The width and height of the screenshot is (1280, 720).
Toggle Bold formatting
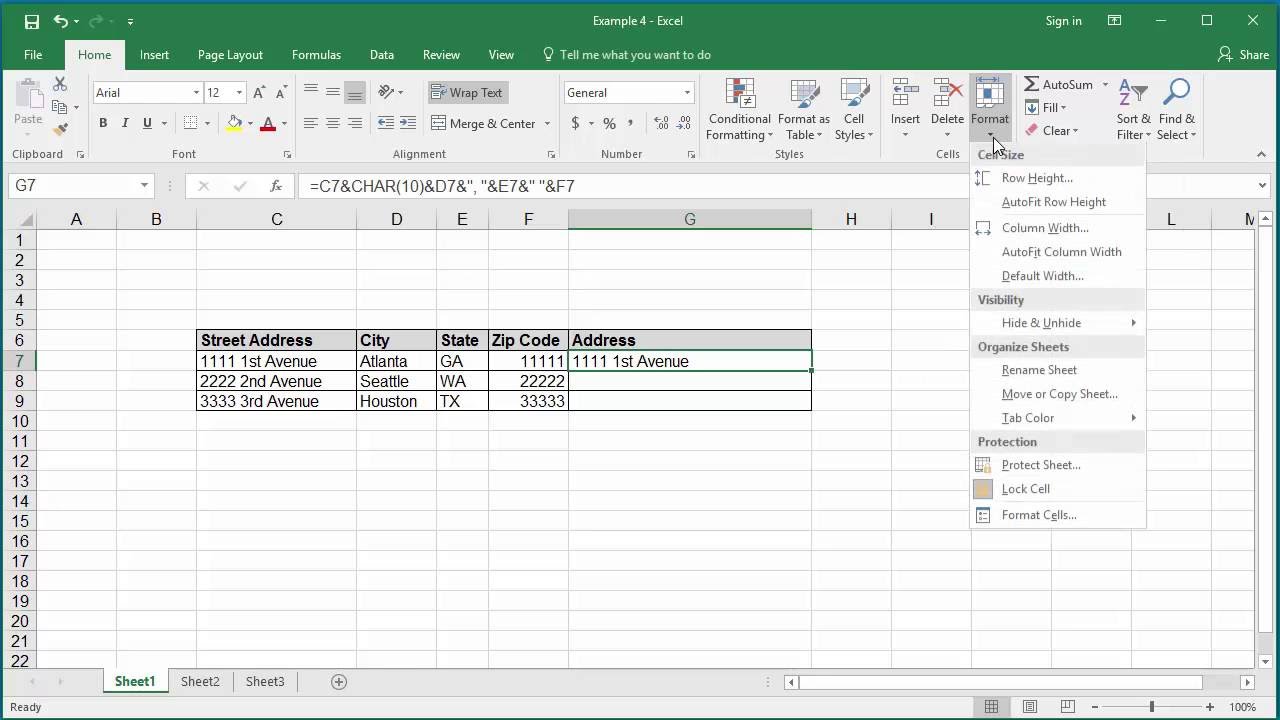coord(103,123)
